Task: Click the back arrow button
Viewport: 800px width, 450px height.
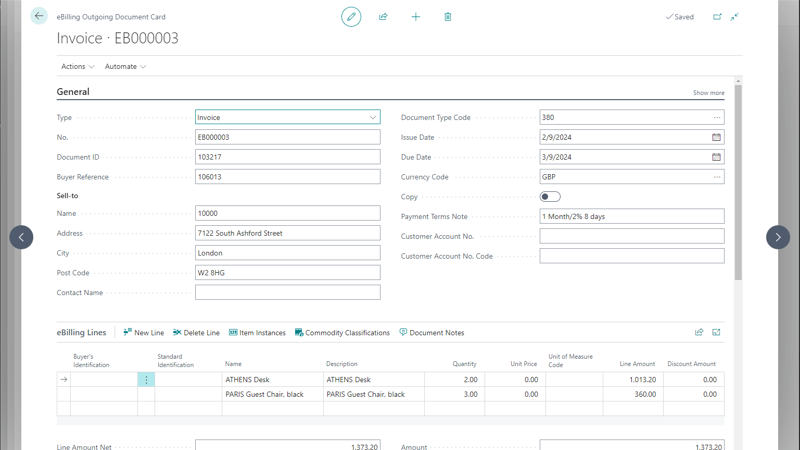Action: [39, 16]
